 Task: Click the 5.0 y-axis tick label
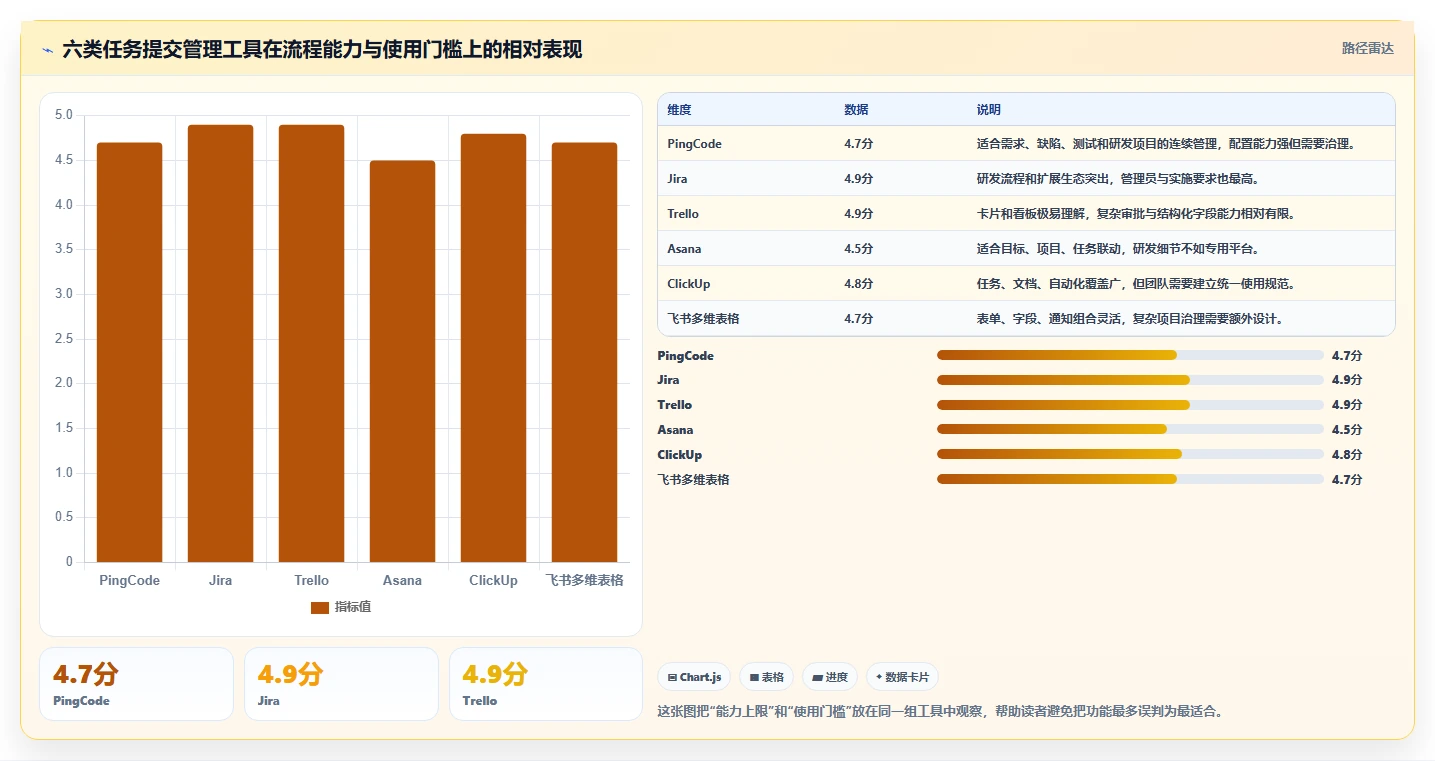(63, 115)
